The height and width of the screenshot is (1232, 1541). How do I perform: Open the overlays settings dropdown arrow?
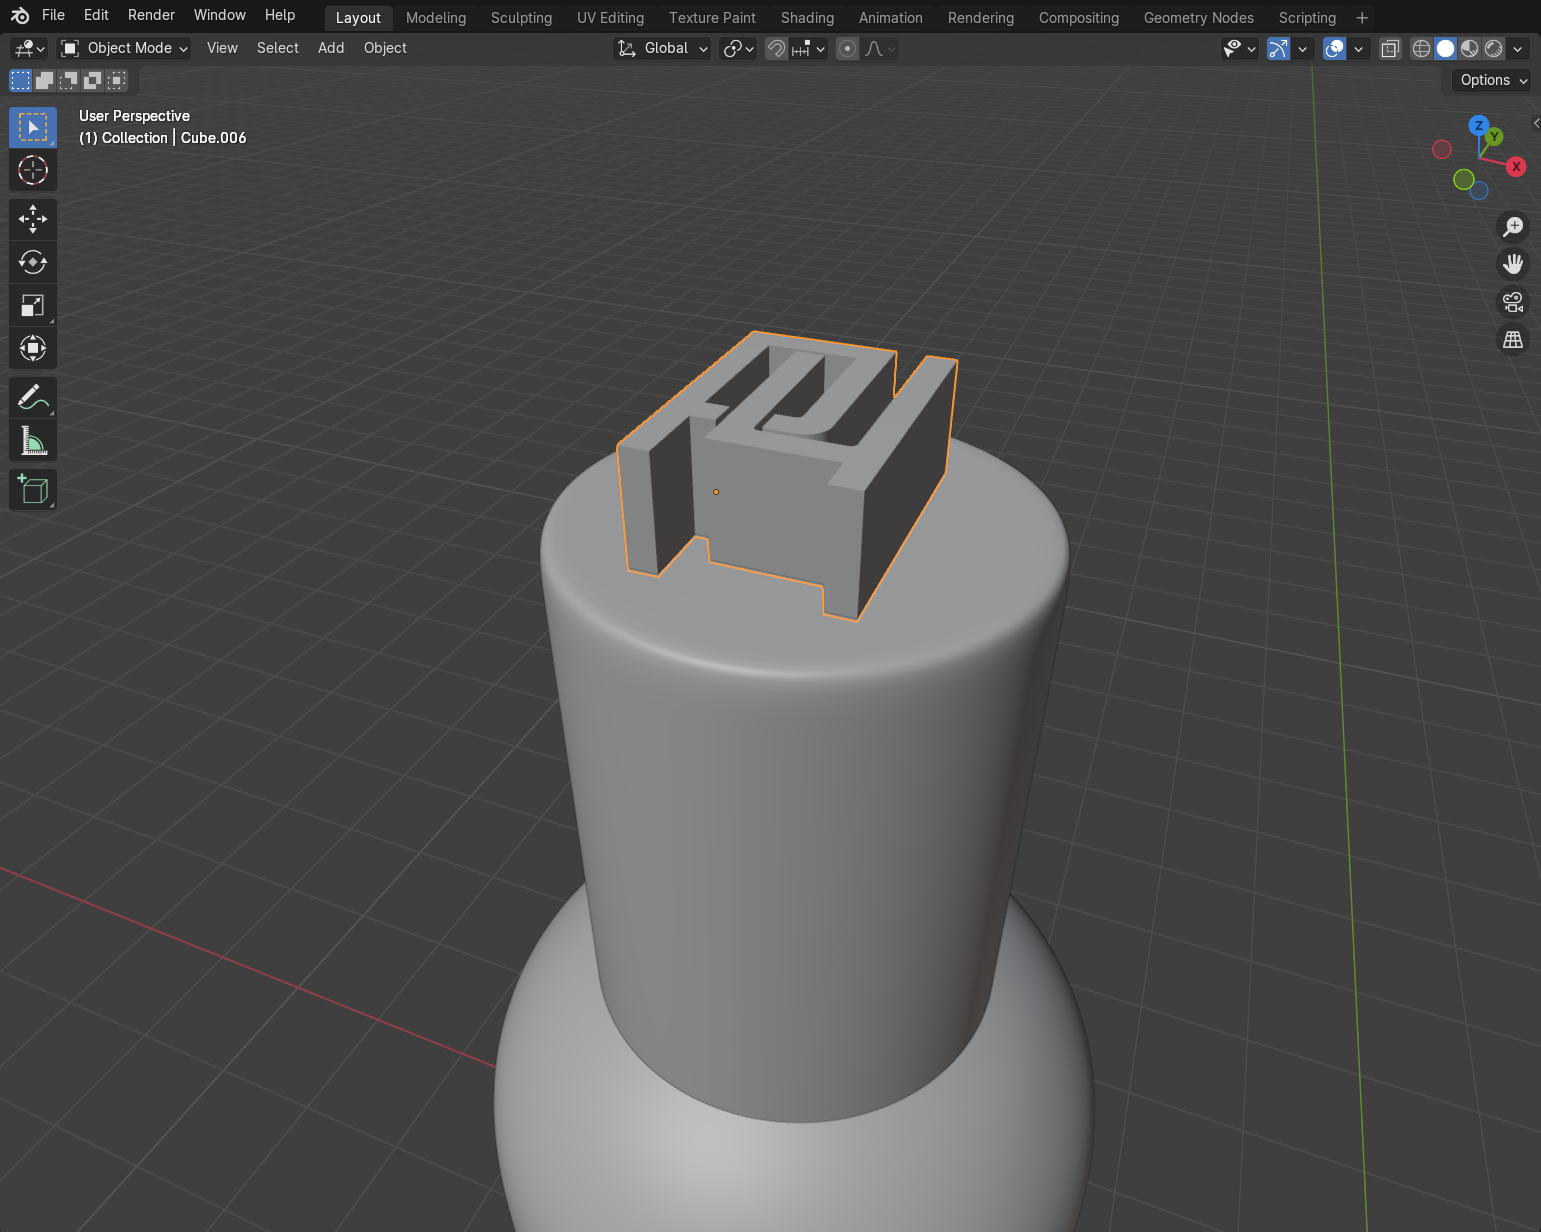tap(1358, 48)
